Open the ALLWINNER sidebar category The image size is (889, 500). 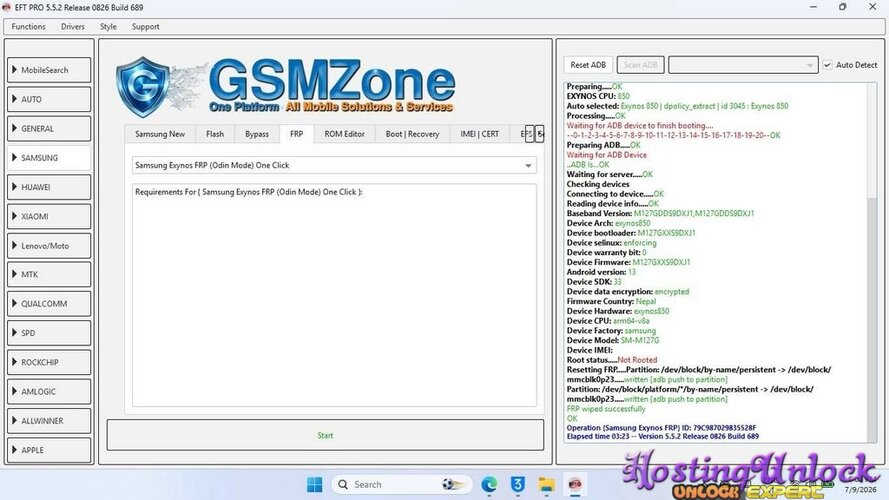(x=49, y=421)
